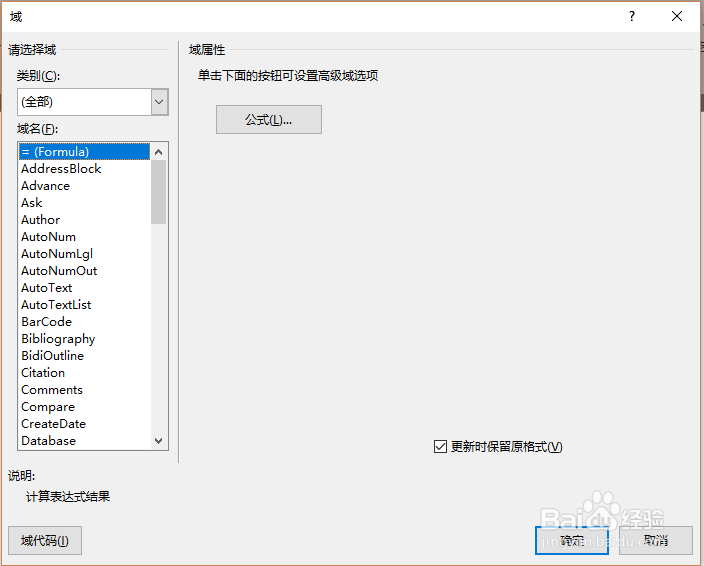
Task: Select CreateDate in the field list
Action: [84, 424]
